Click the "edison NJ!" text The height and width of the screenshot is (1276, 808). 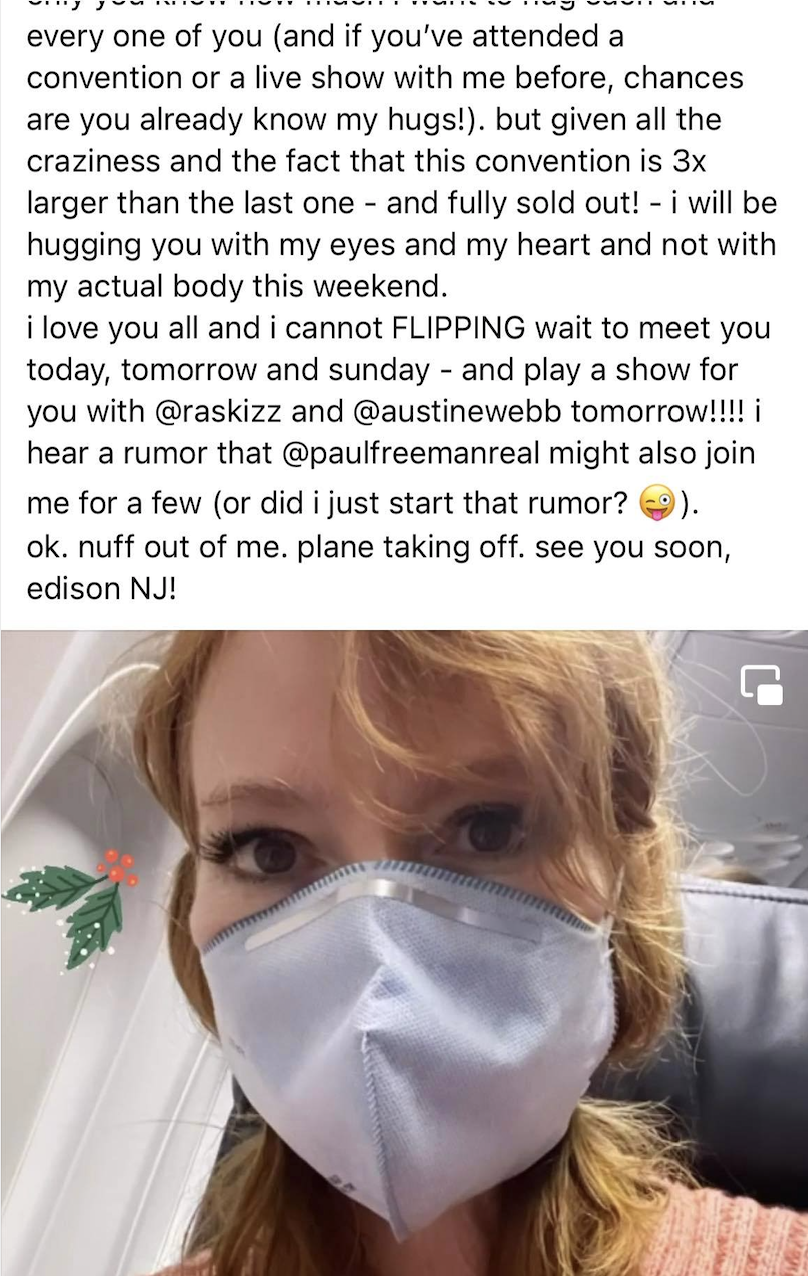[102, 588]
